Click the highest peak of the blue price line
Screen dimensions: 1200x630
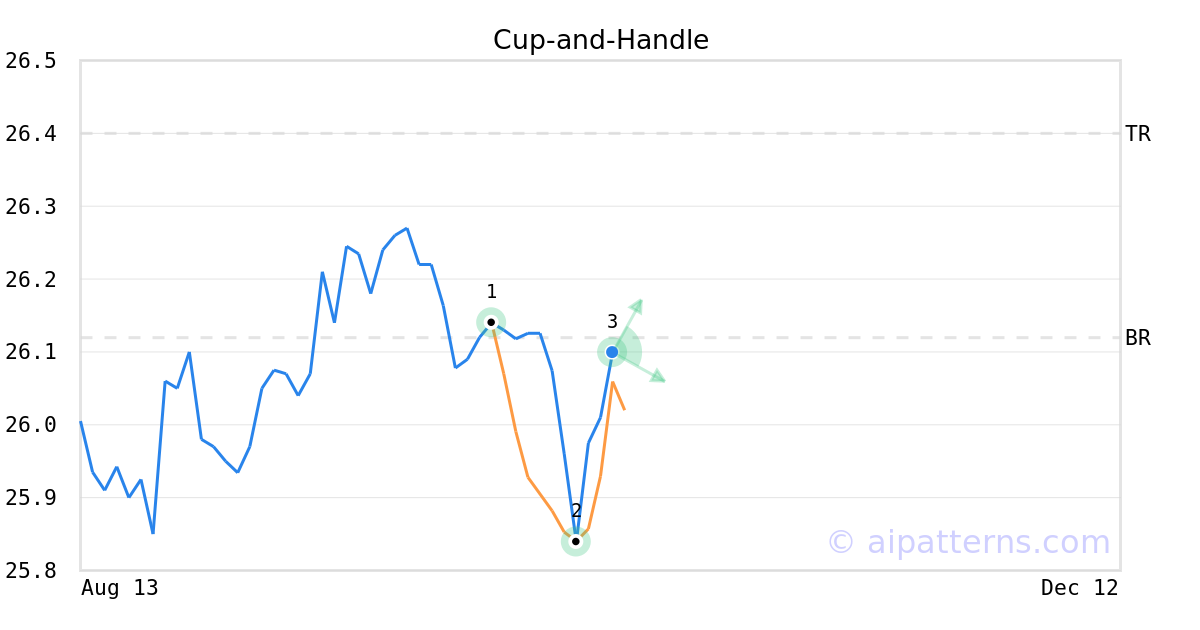406,229
